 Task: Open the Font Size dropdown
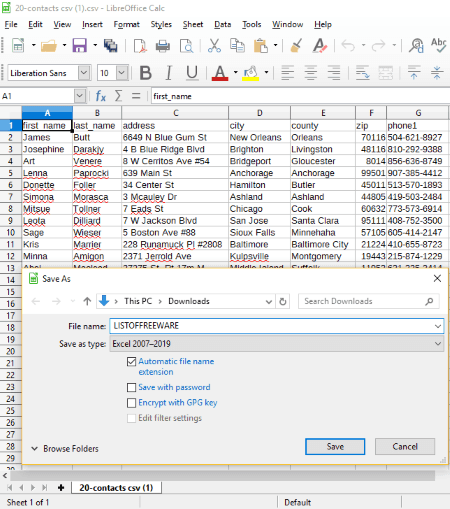122,73
